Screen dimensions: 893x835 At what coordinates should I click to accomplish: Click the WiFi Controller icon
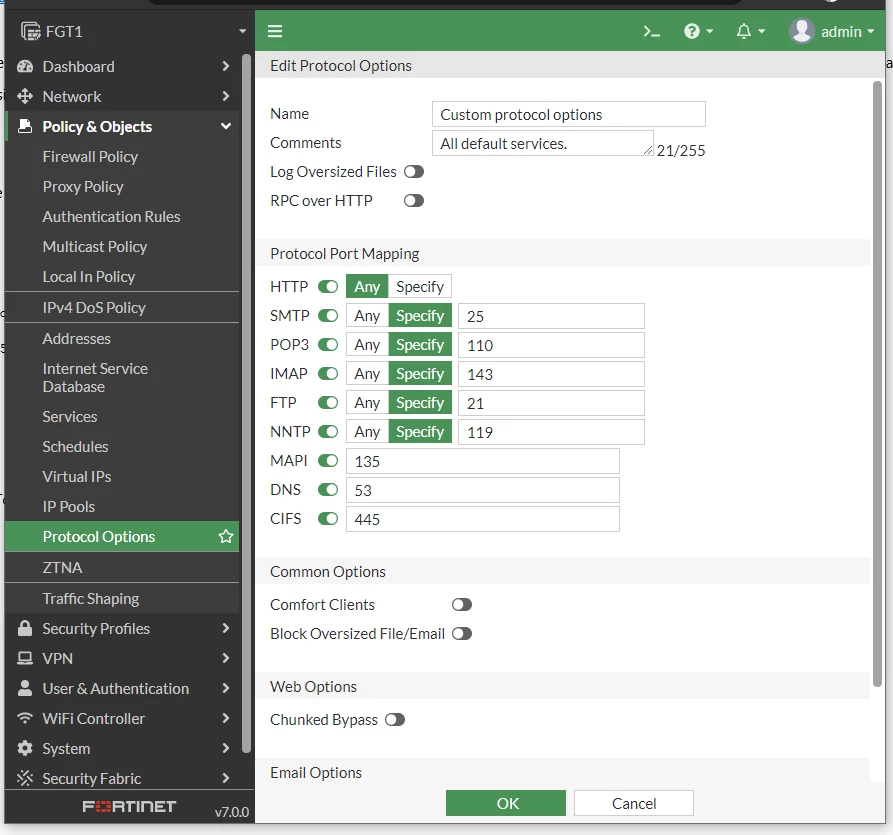point(24,718)
